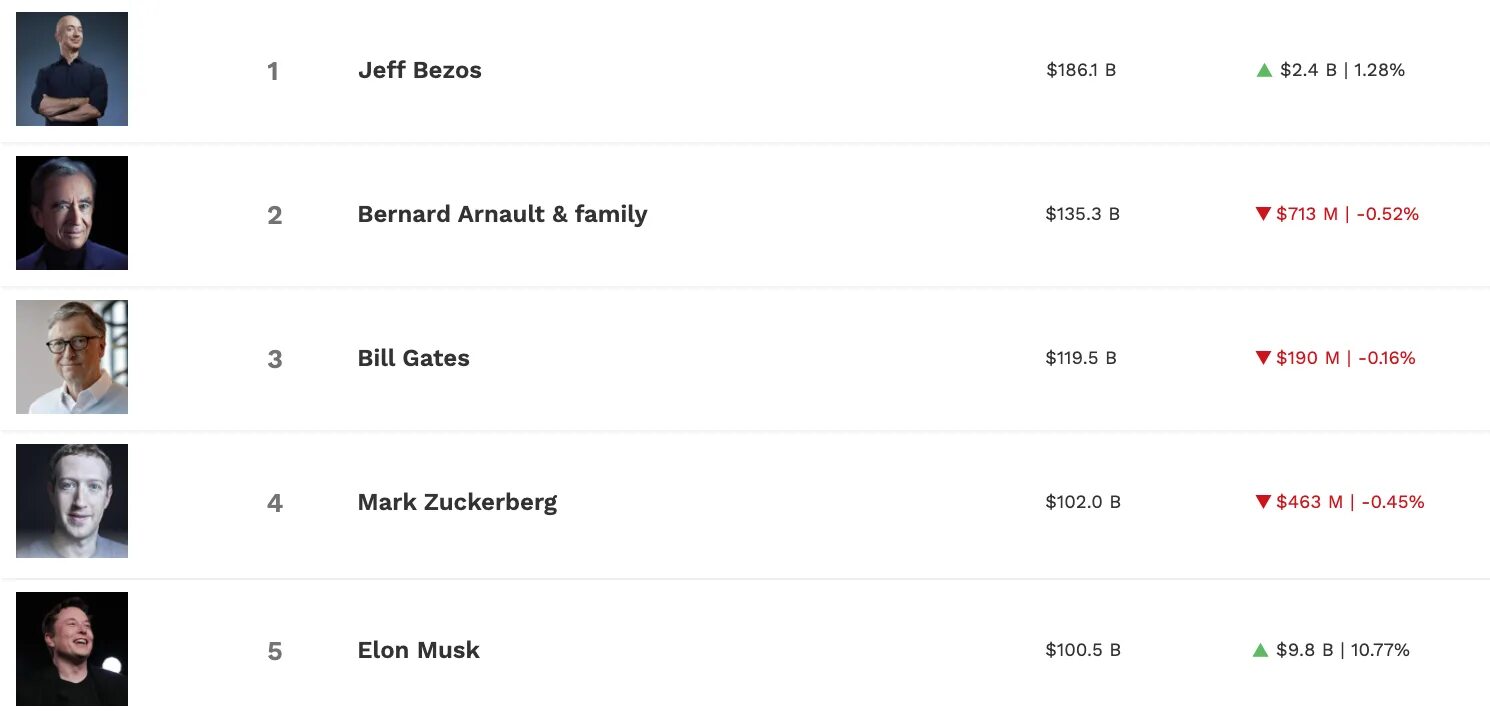The width and height of the screenshot is (1490, 724).
Task: Click red down arrow beside $713 M
Action: pyautogui.click(x=1263, y=214)
